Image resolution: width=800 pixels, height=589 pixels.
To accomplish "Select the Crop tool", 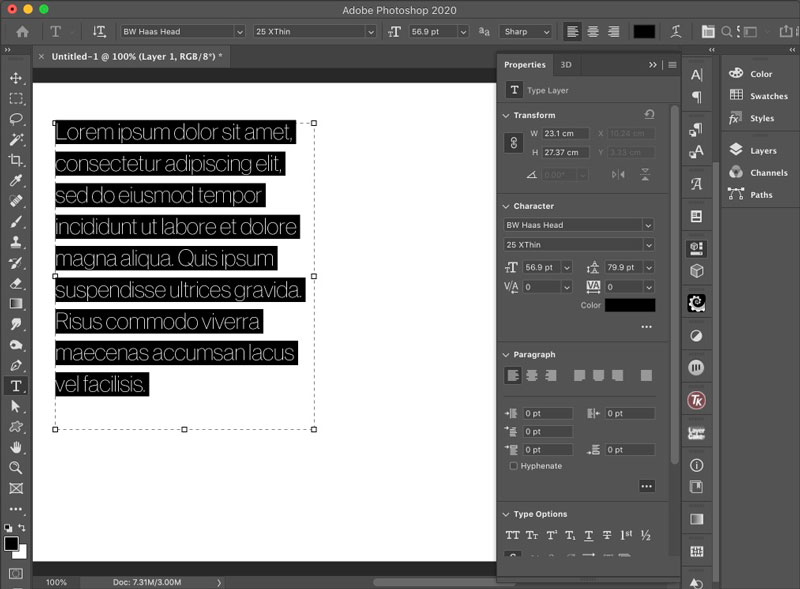I will pos(16,160).
